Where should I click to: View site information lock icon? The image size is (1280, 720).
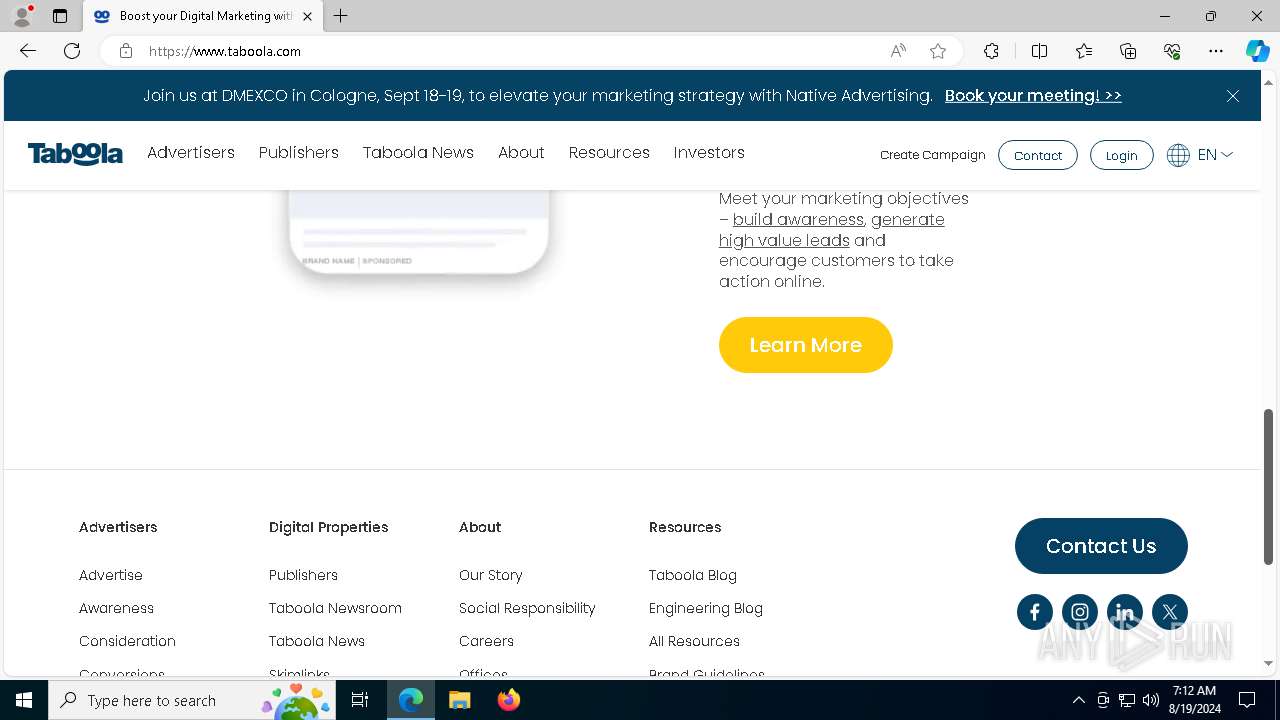click(126, 51)
